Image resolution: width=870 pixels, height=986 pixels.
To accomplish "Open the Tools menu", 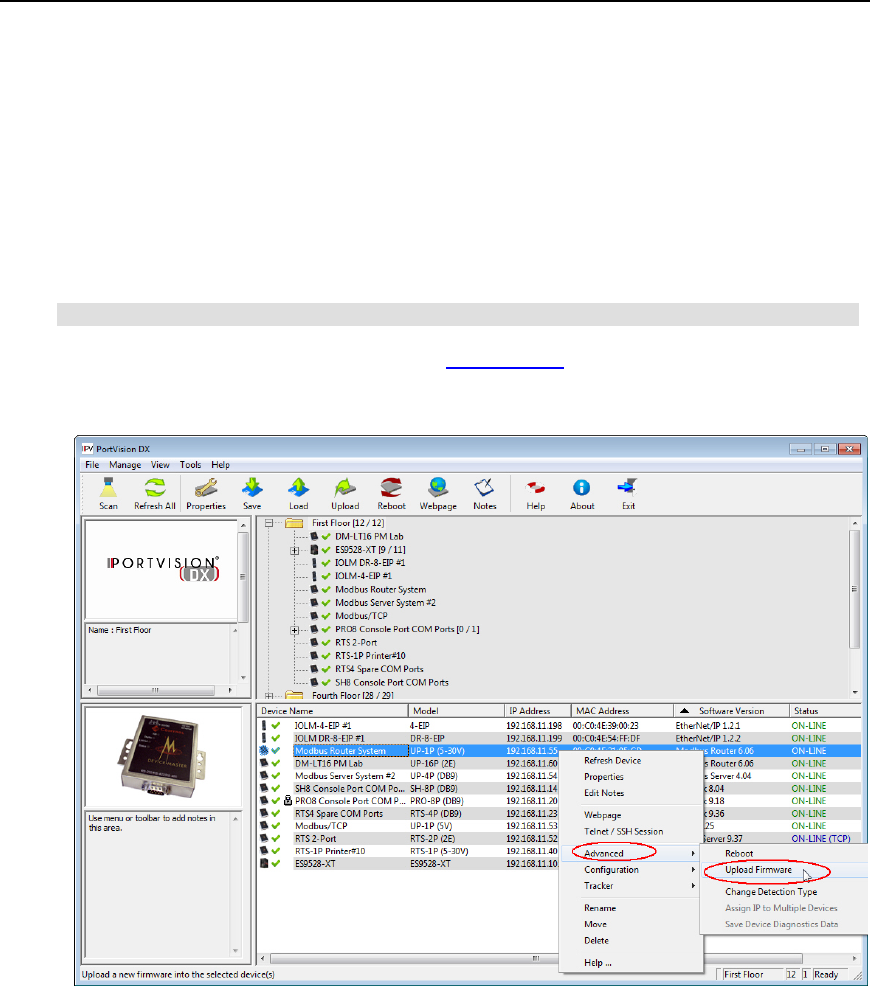I will 190,465.
